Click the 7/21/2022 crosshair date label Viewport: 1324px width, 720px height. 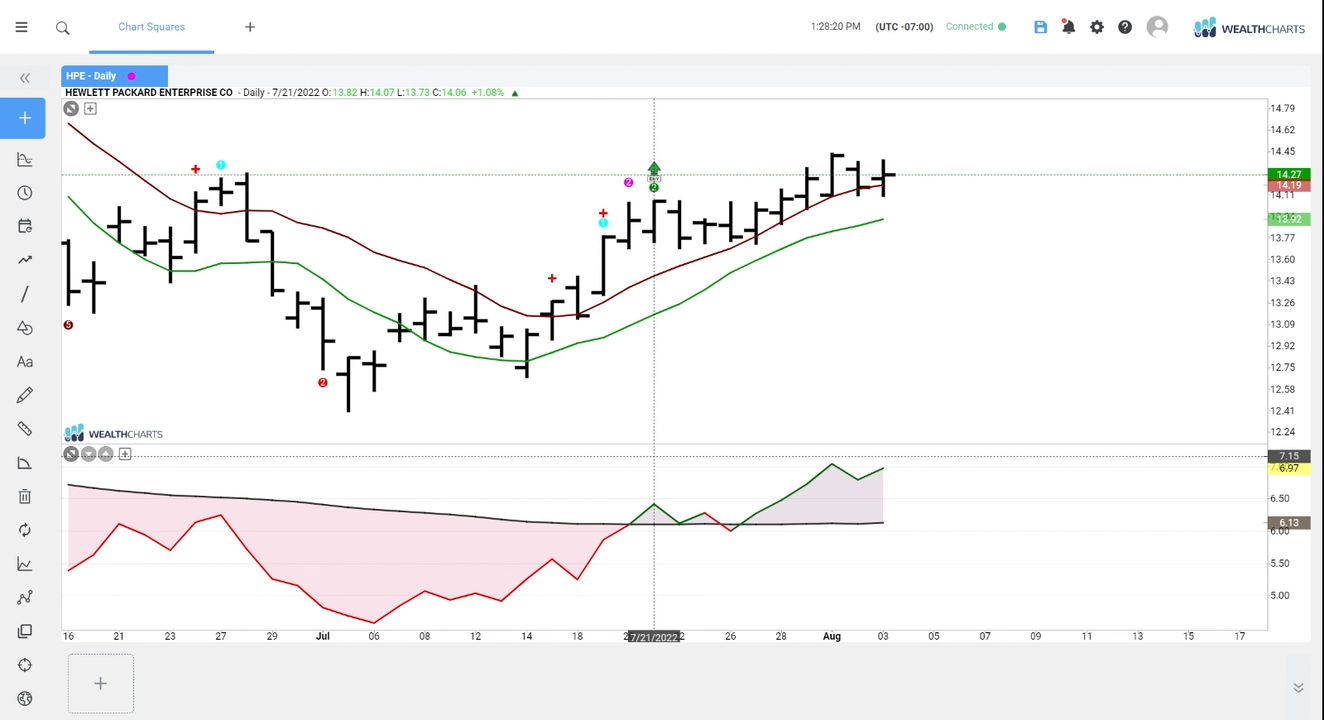point(654,637)
